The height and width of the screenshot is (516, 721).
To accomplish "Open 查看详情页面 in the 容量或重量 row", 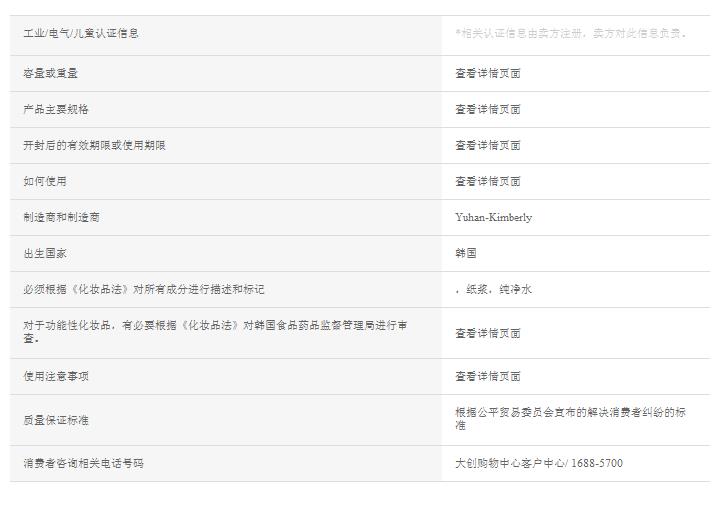I will click(x=488, y=74).
